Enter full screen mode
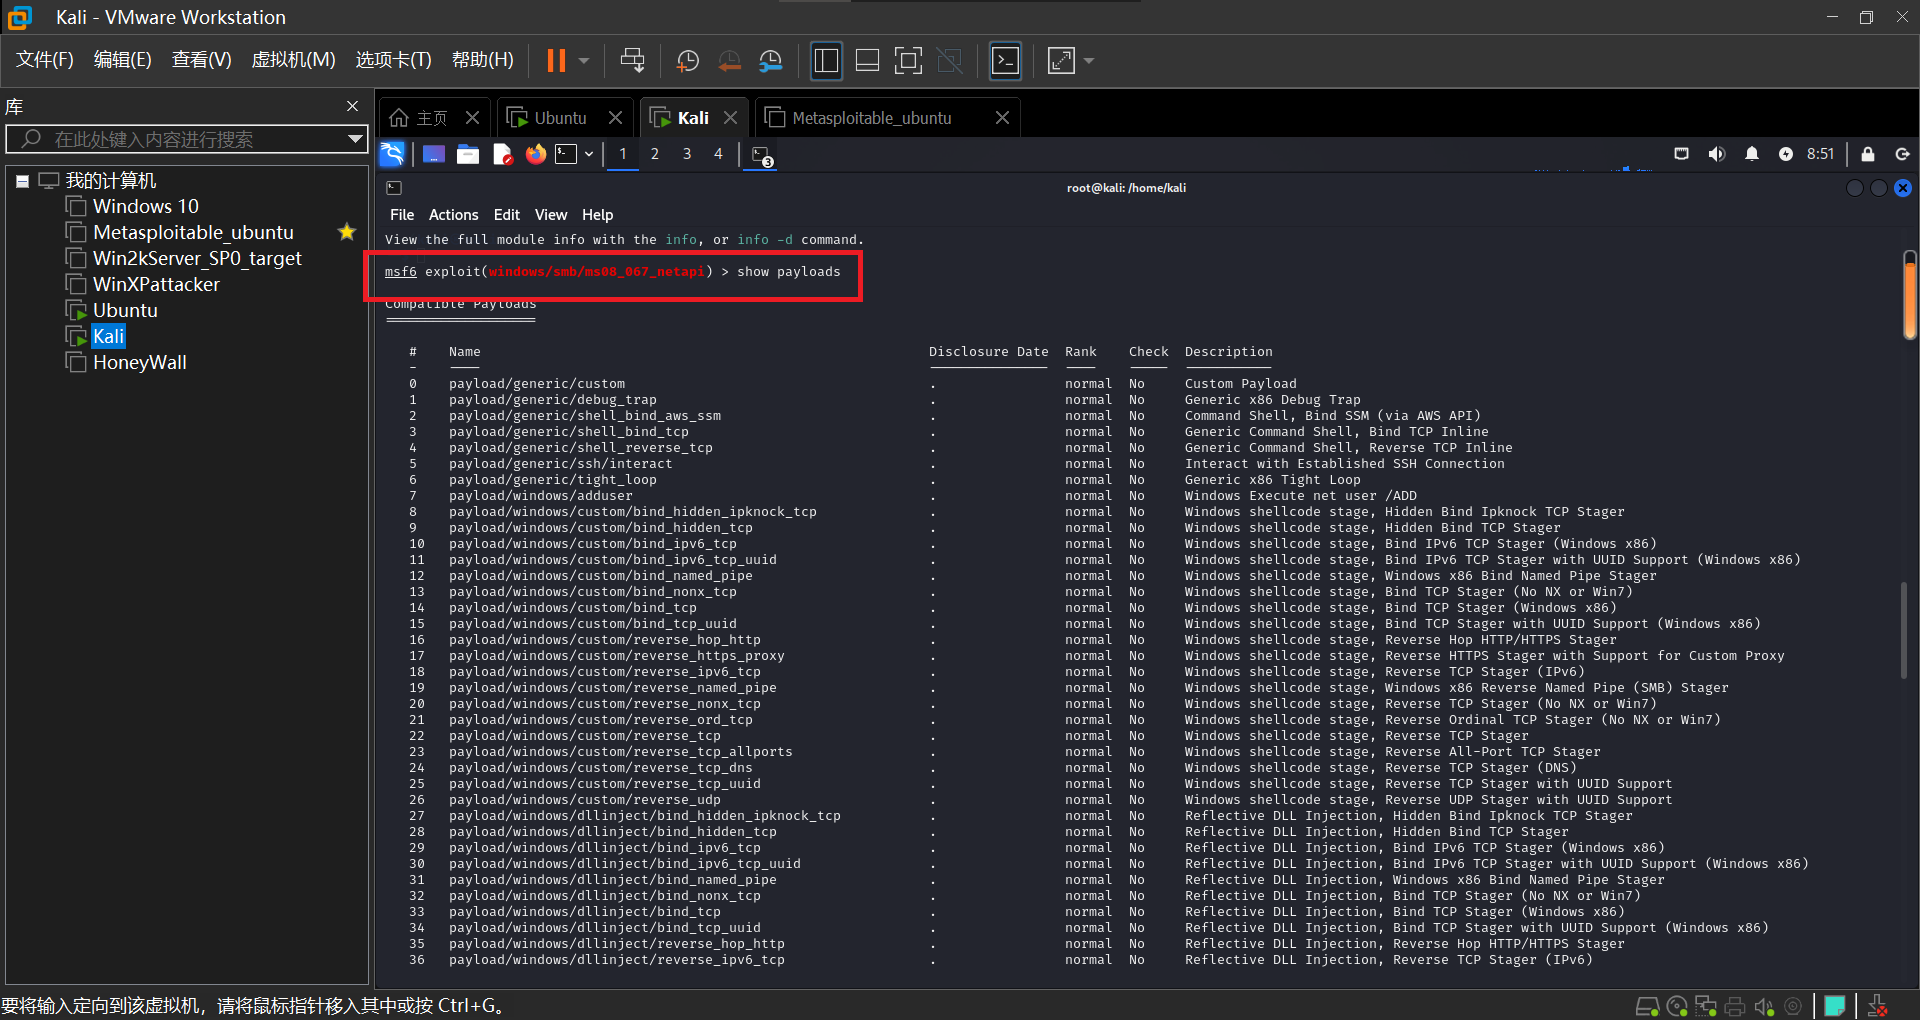The image size is (1920, 1020). 908,61
